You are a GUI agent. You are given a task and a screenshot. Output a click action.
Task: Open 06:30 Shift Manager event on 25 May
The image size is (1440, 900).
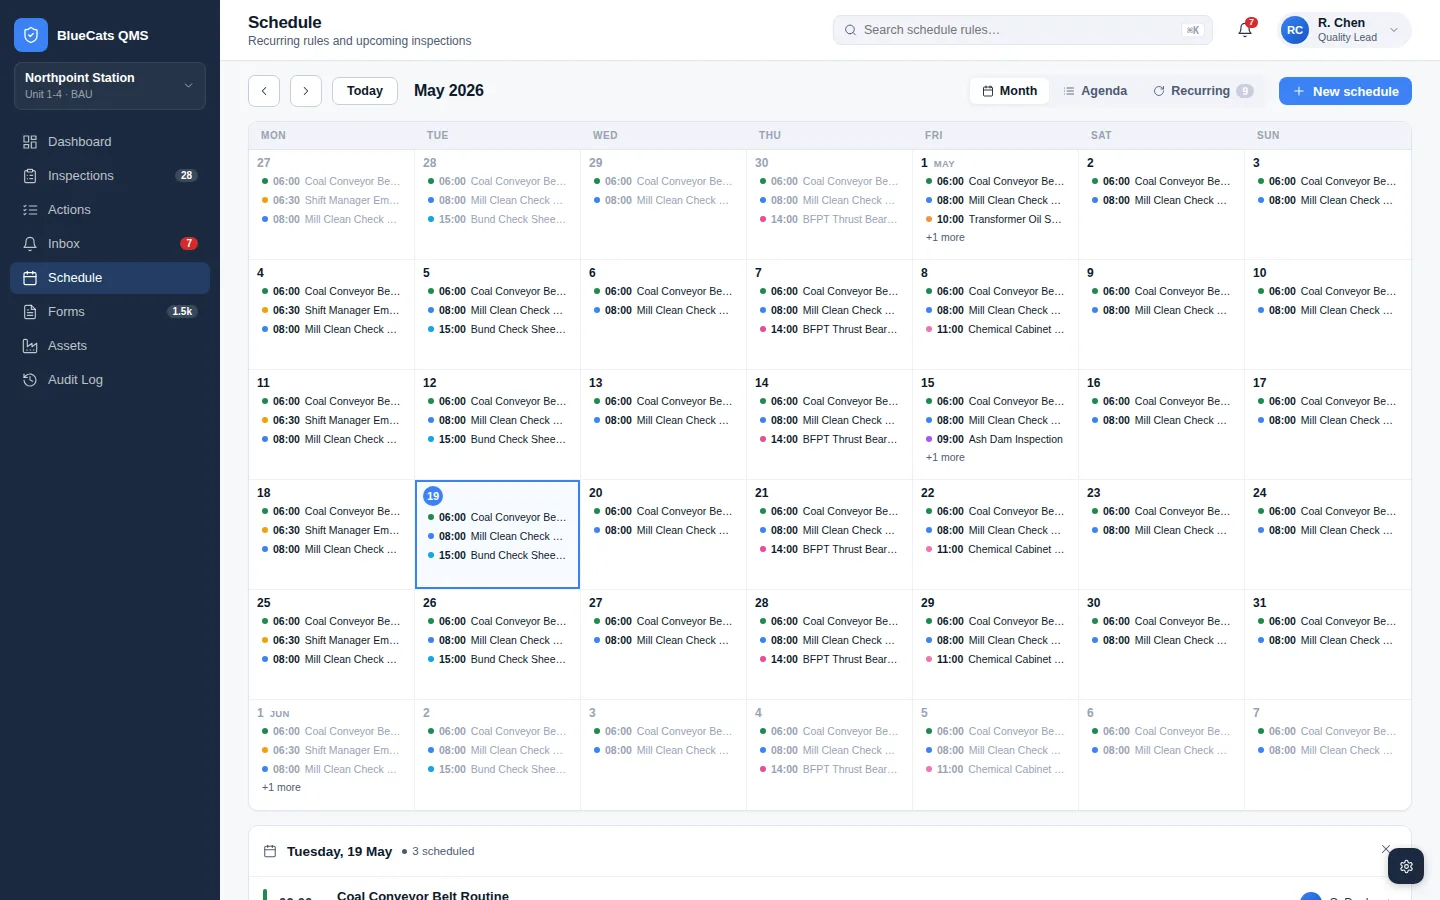[x=331, y=640]
